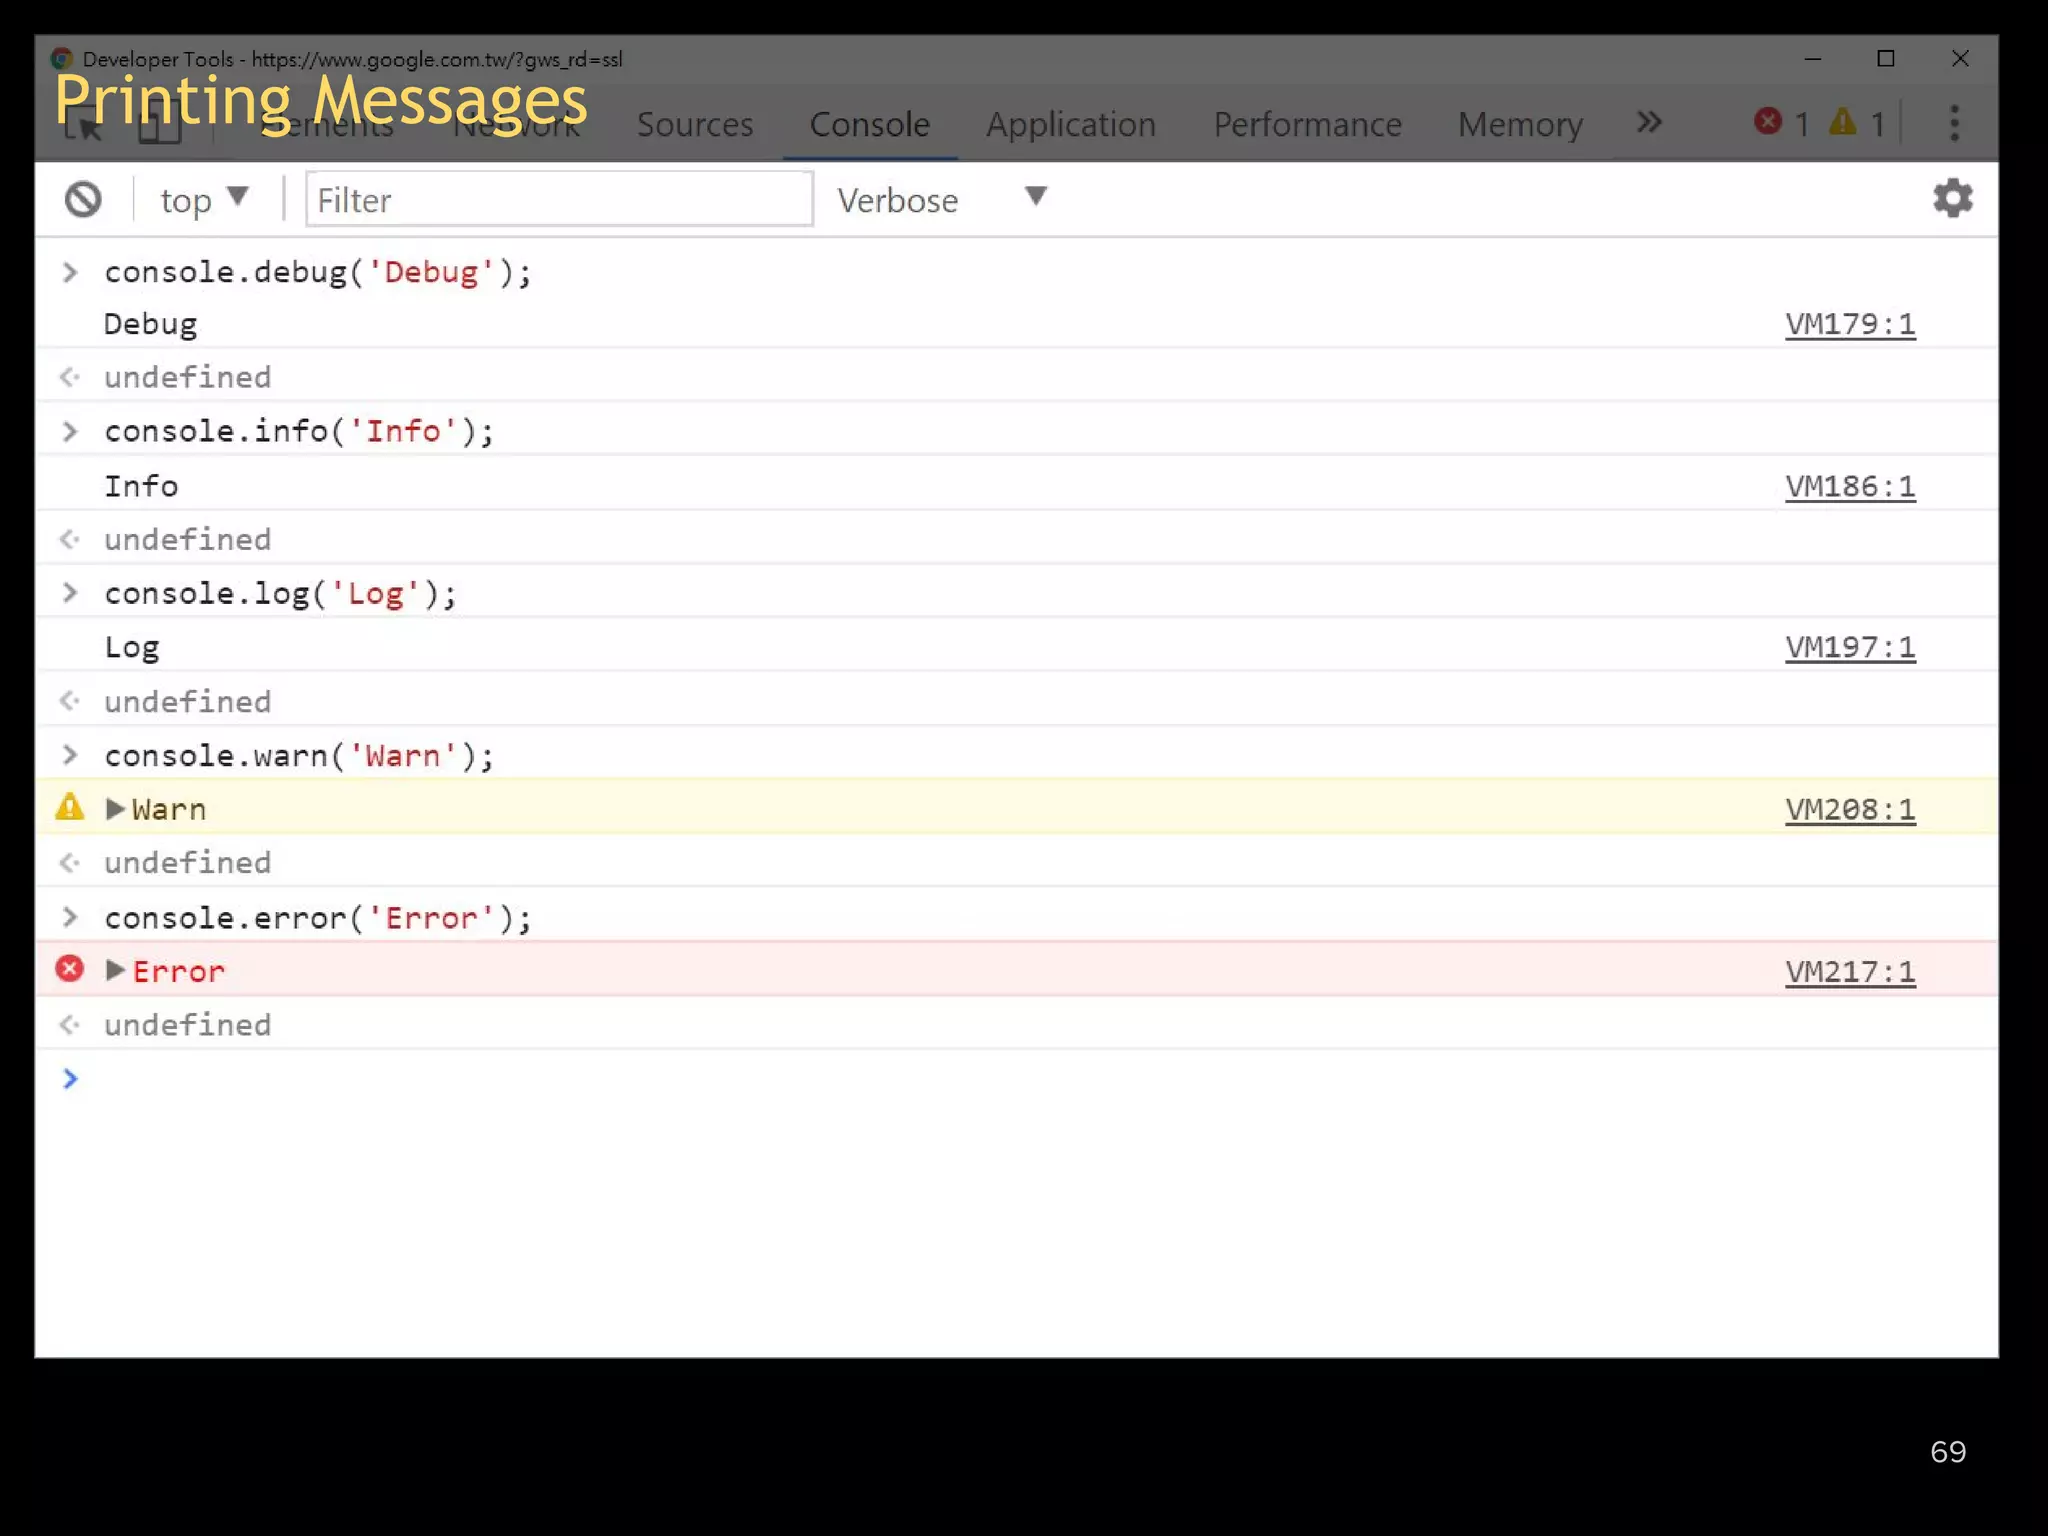This screenshot has width=2048, height=1536.
Task: Open source link VM179:1
Action: click(1850, 324)
